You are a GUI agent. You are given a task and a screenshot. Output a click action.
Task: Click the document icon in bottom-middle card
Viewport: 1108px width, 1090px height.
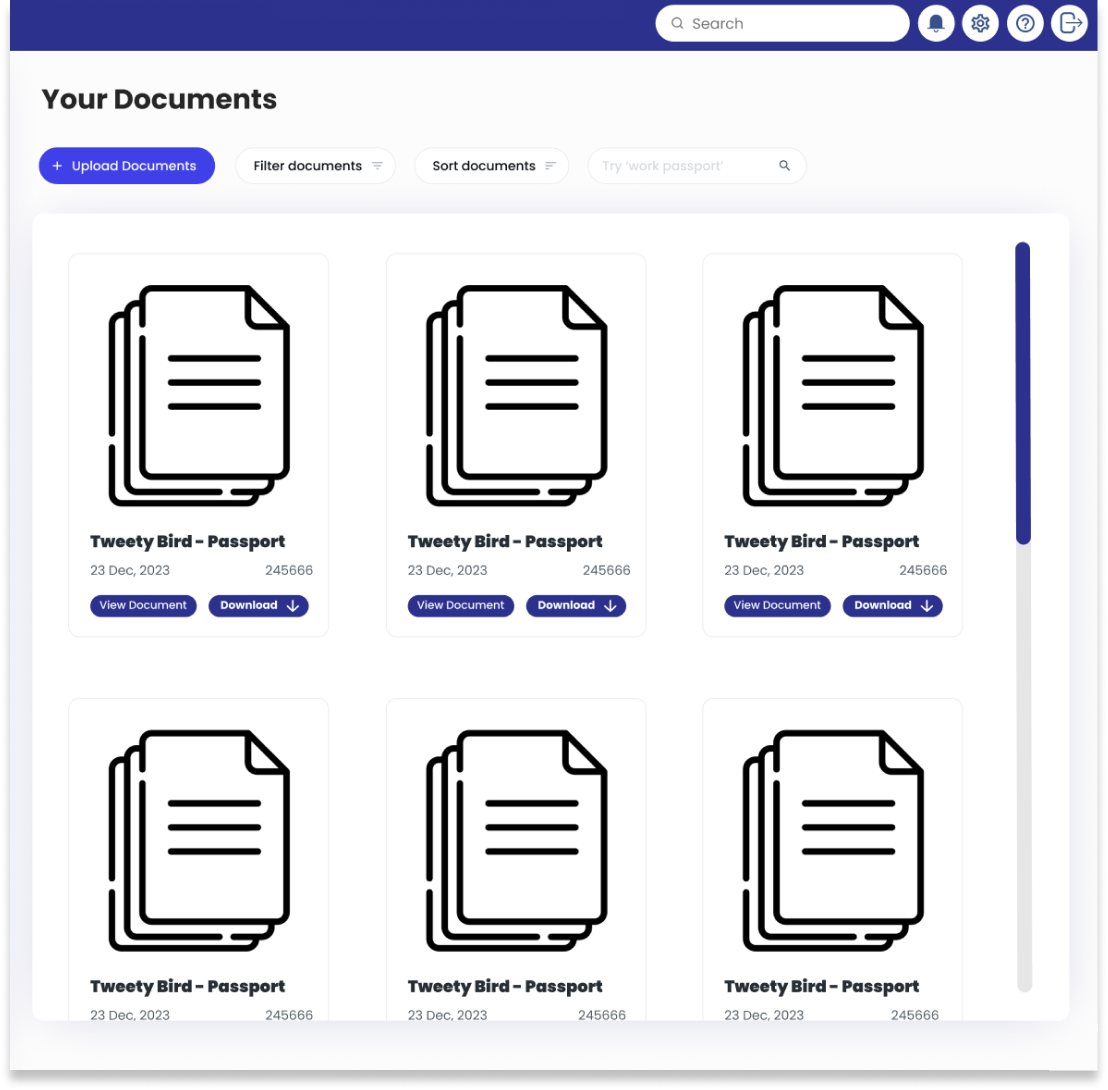pyautogui.click(x=516, y=840)
